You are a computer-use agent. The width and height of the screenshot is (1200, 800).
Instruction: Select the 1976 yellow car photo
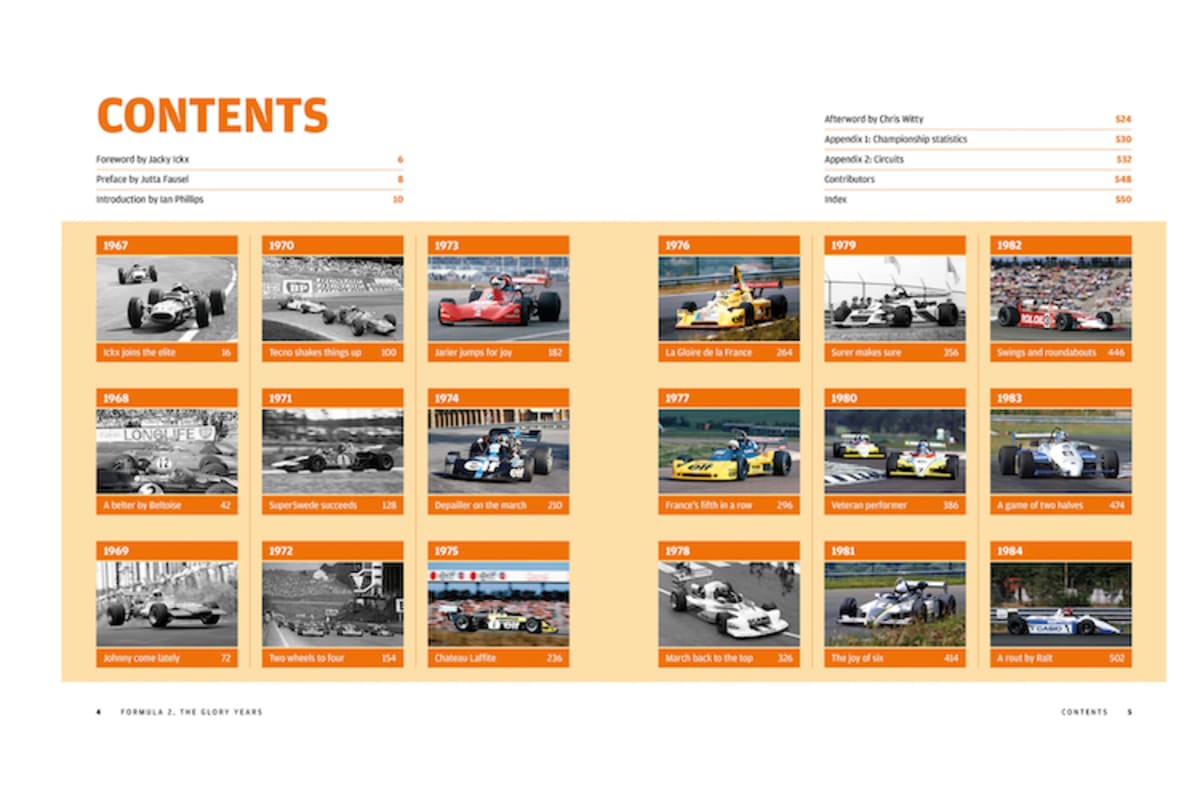729,299
